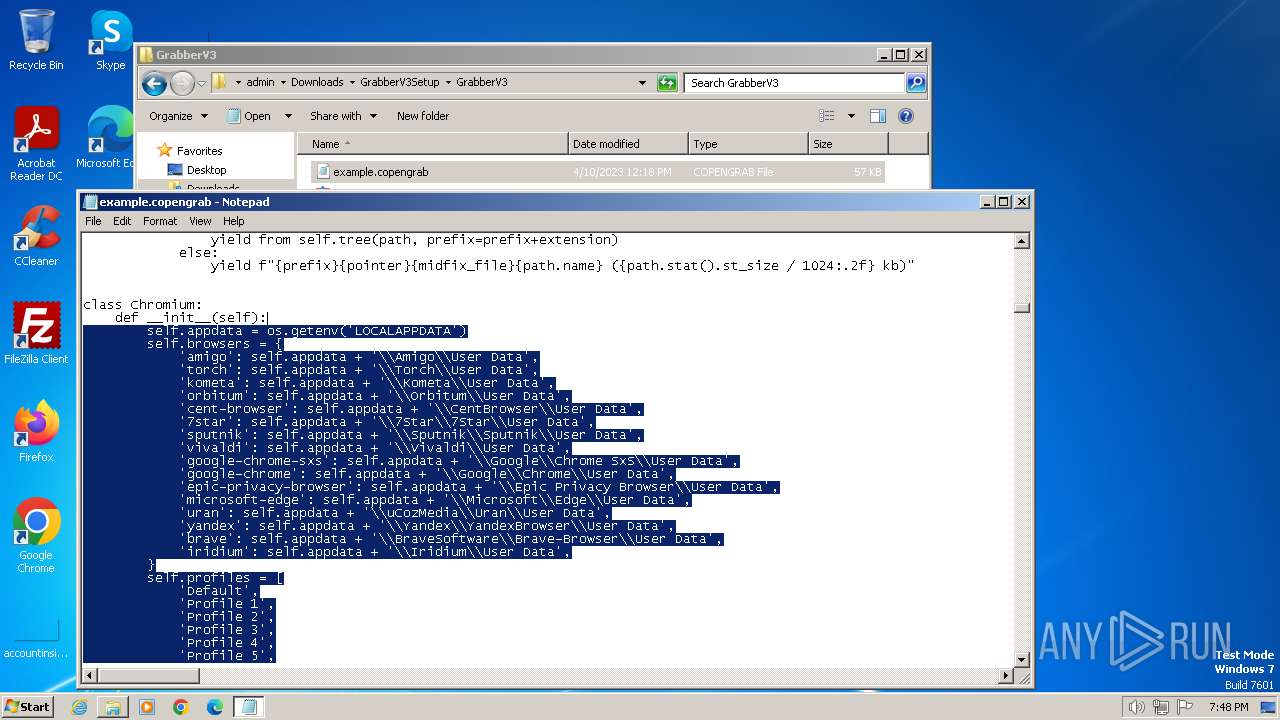This screenshot has height=720, width=1280.
Task: Open FileZilla Client desktop icon
Action: pos(36,334)
